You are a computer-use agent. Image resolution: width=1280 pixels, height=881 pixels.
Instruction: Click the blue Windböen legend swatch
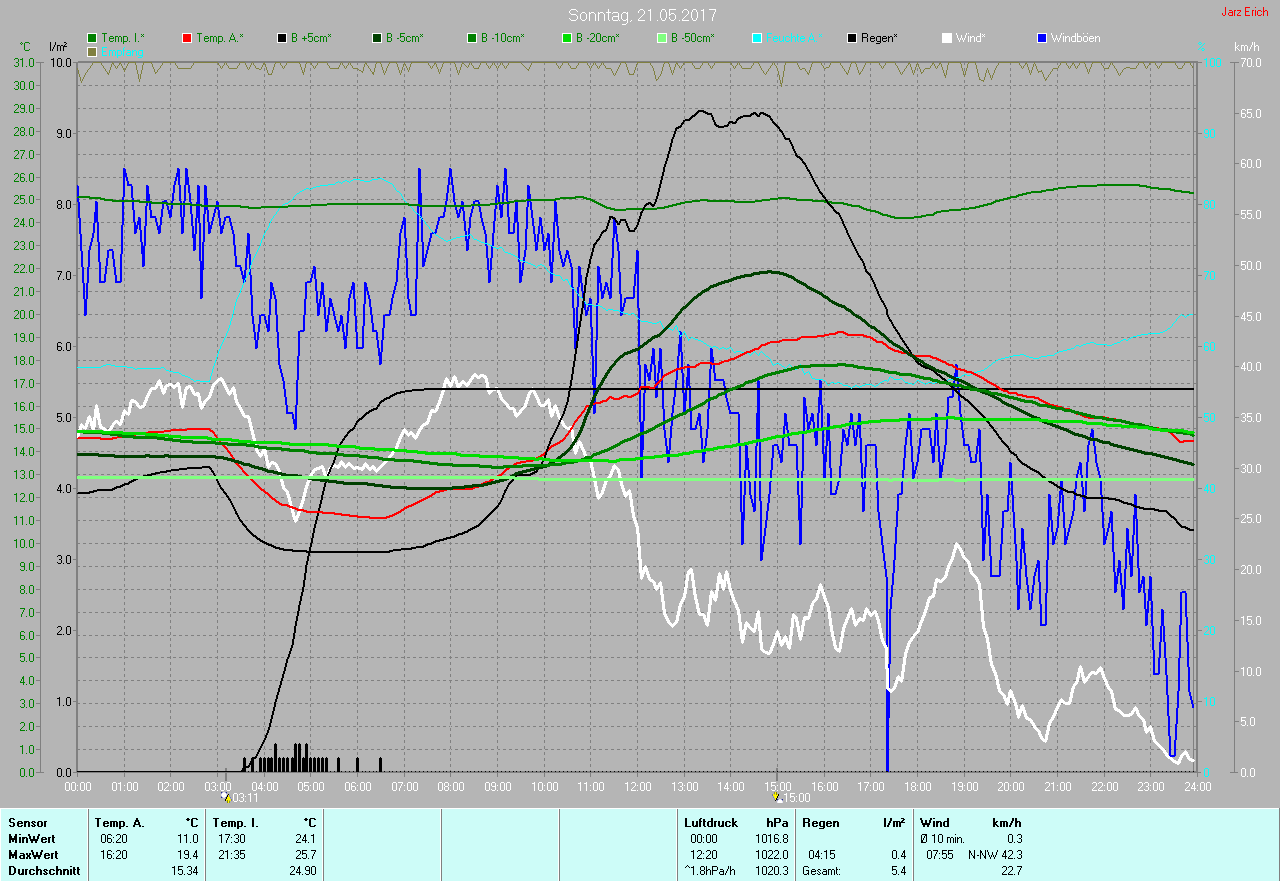pyautogui.click(x=1042, y=38)
